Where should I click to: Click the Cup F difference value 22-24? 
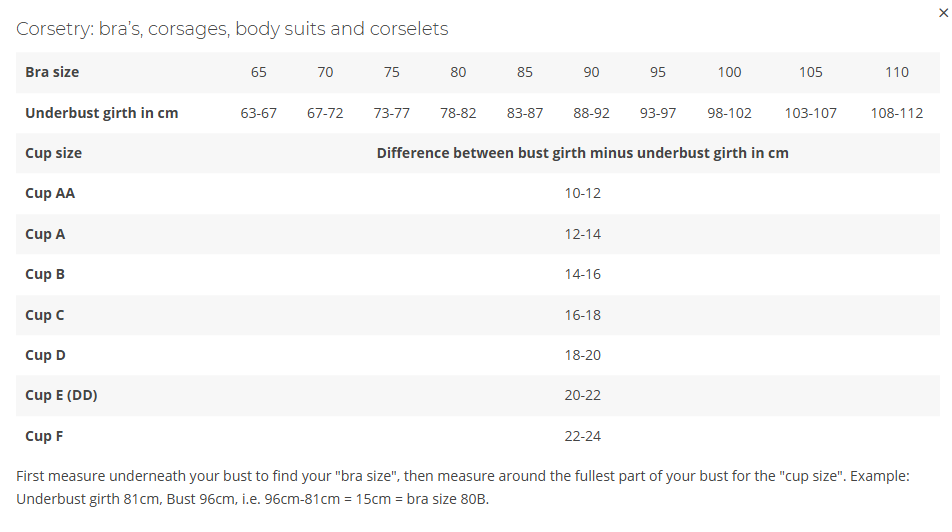click(582, 436)
